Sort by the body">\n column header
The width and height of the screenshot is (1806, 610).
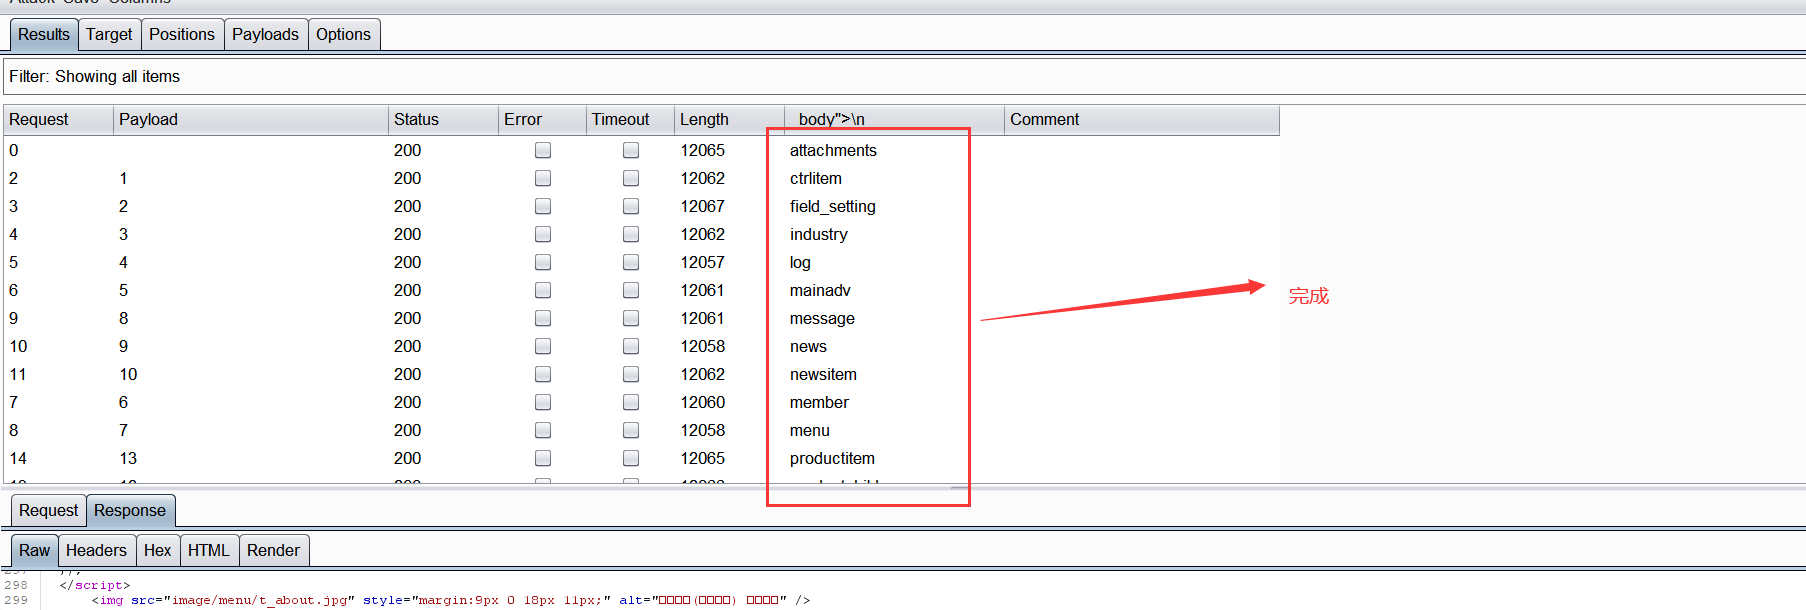tap(894, 119)
